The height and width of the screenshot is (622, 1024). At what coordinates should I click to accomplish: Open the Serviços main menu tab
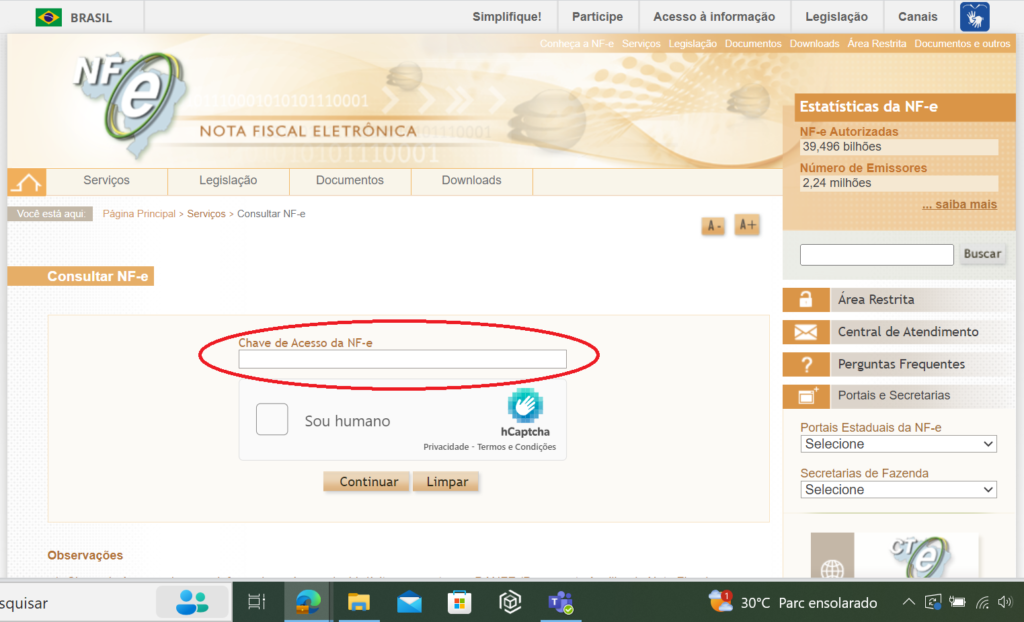[106, 180]
